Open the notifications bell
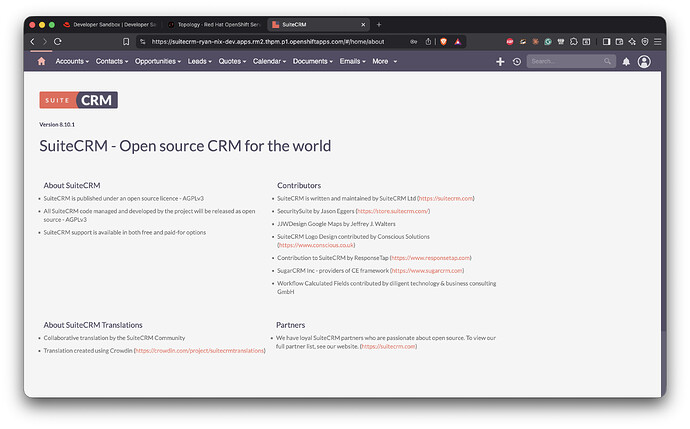 click(x=626, y=62)
